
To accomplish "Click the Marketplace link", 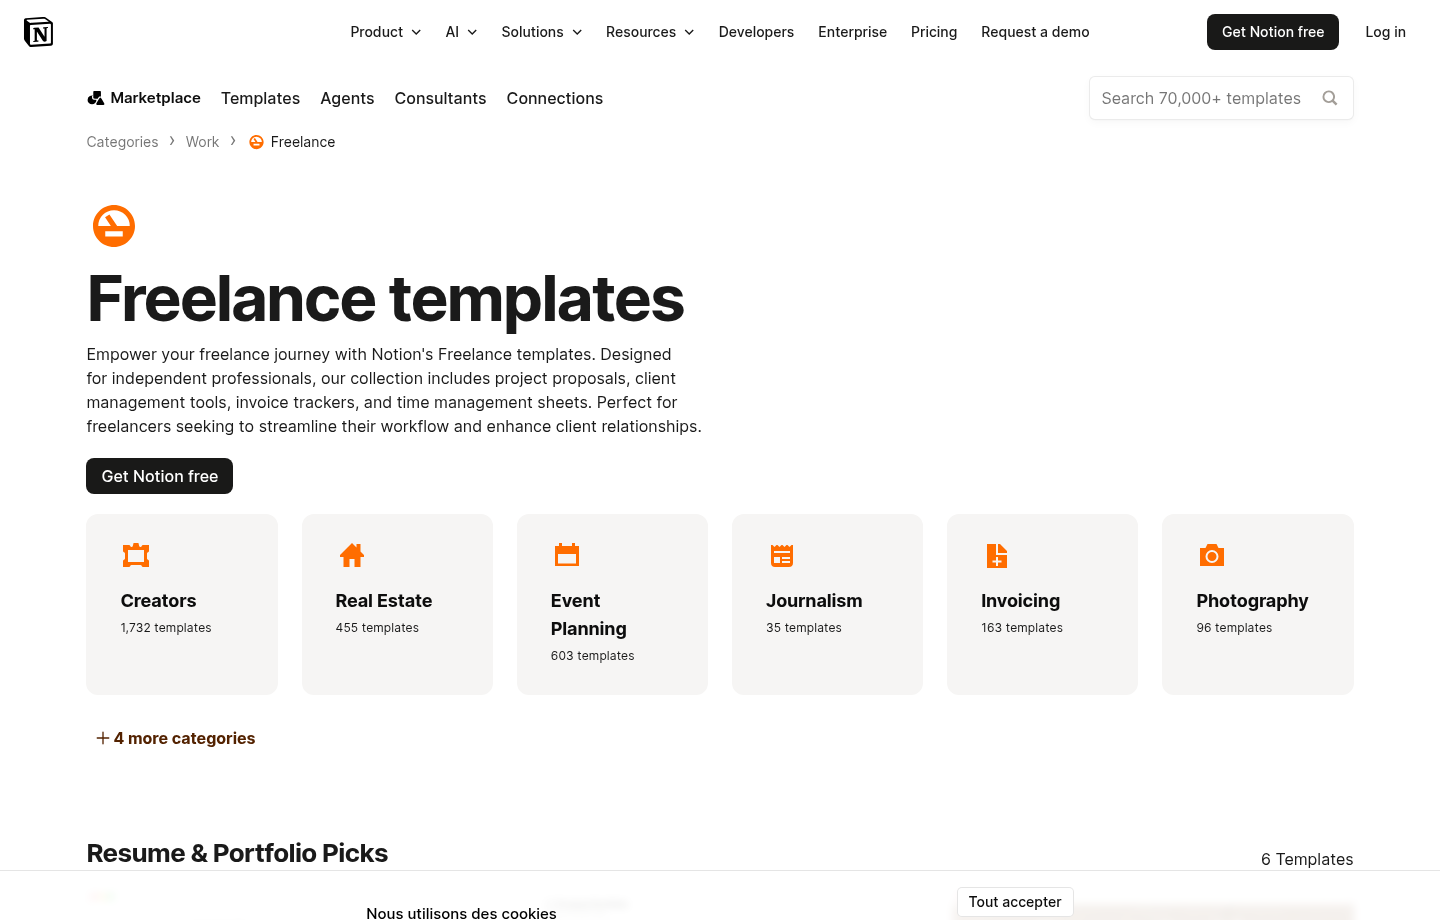I will 144,98.
